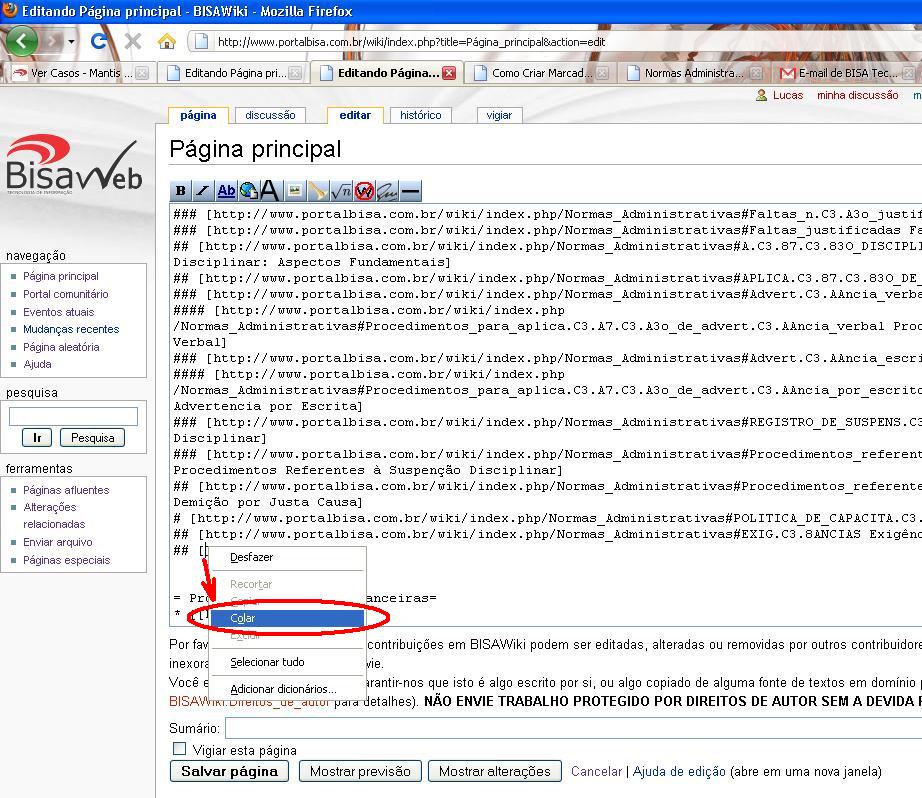Click the Salvar página button
Screen dimensions: 922x798
(228, 771)
